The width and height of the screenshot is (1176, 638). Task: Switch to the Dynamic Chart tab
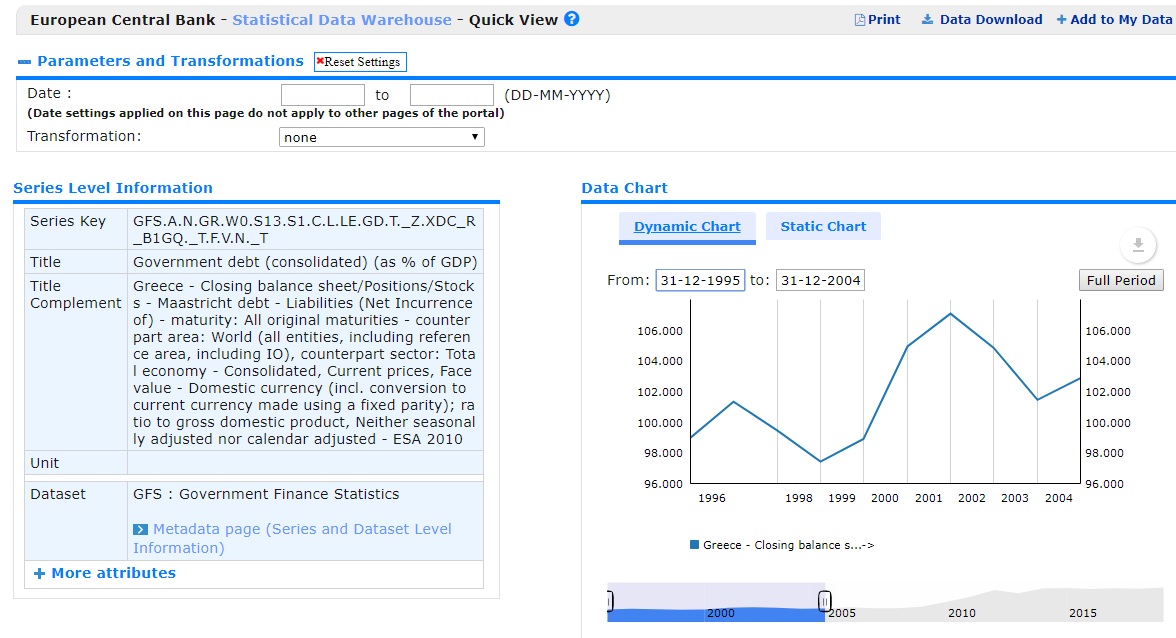click(x=687, y=226)
